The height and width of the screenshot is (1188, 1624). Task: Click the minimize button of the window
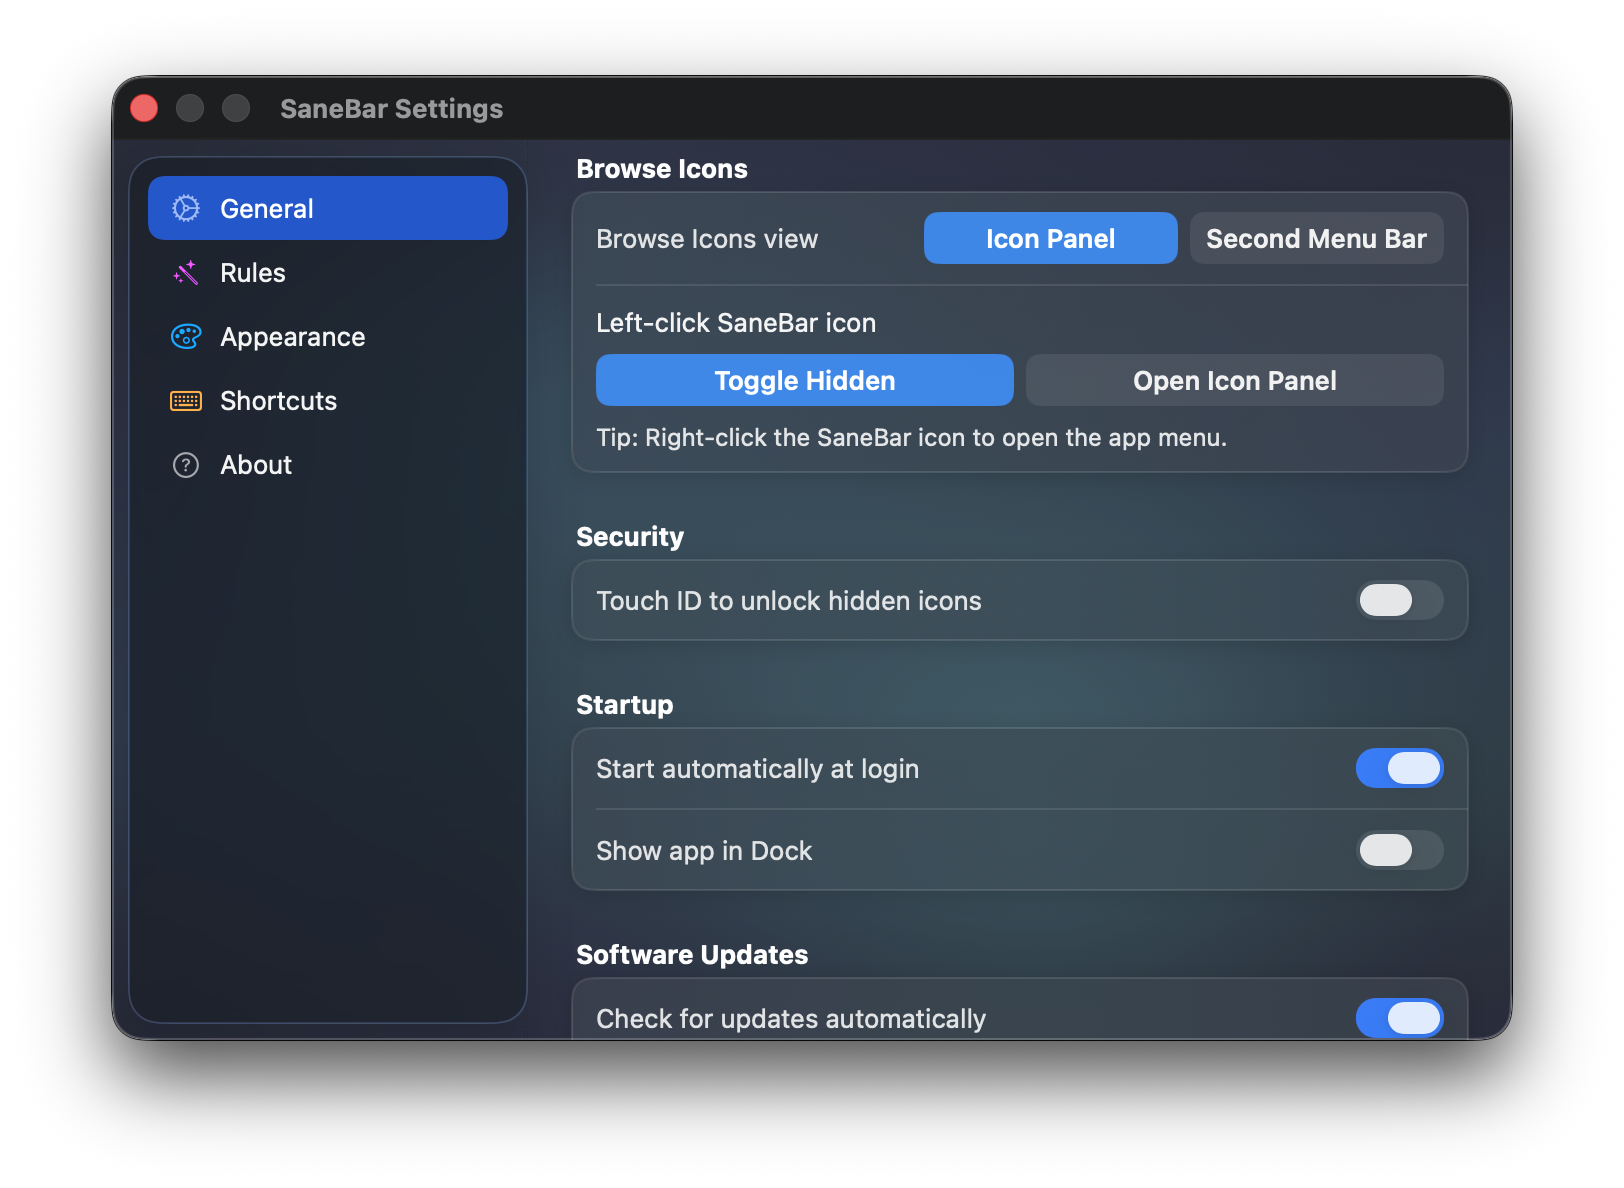[x=190, y=107]
